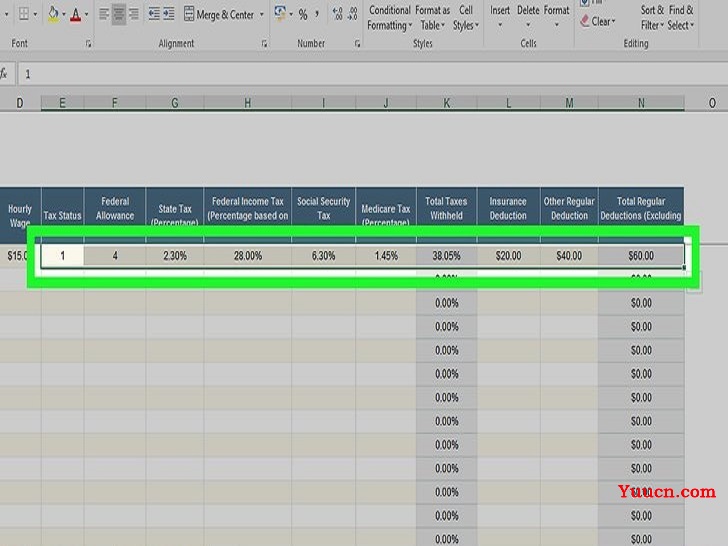Image resolution: width=728 pixels, height=546 pixels.
Task: Select column O header
Action: [712, 103]
